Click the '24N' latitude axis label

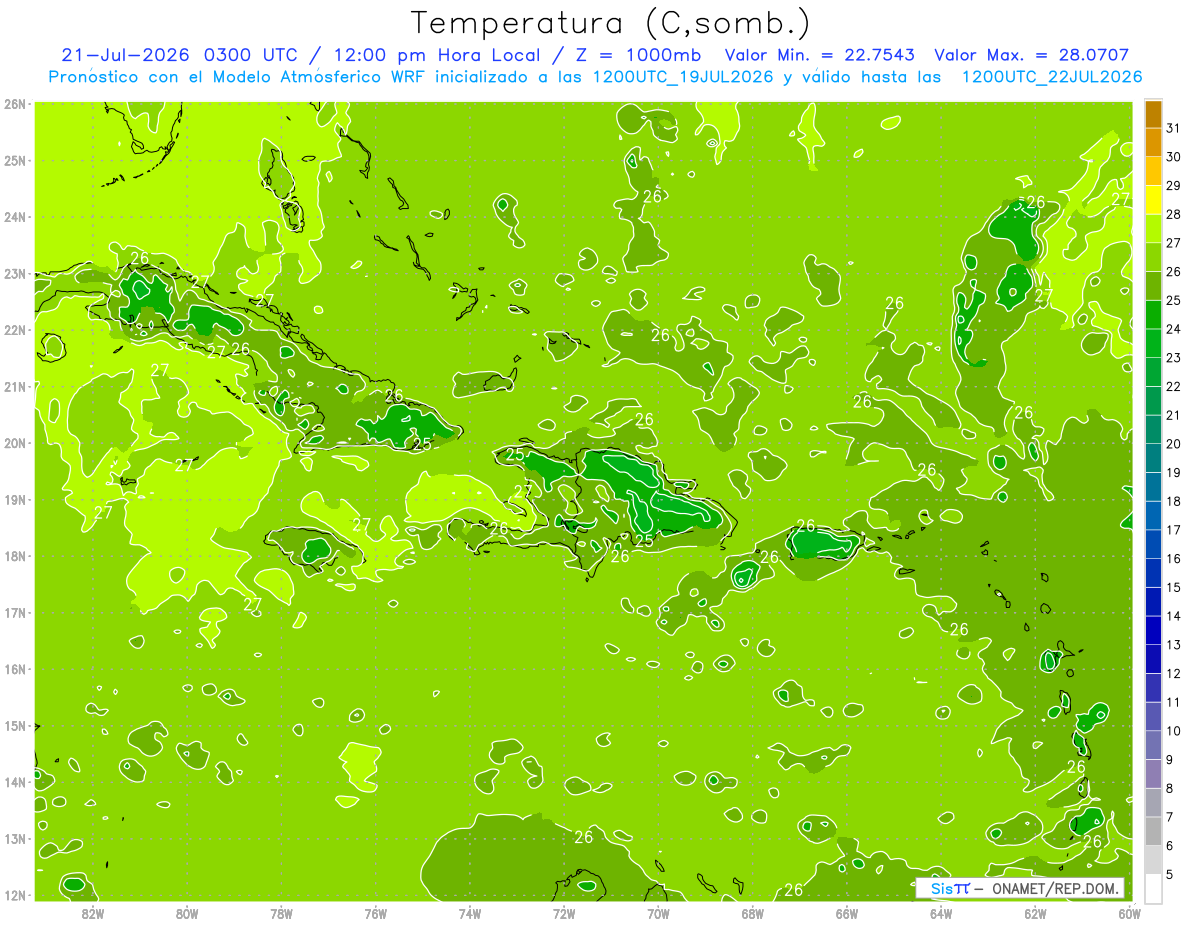point(15,217)
